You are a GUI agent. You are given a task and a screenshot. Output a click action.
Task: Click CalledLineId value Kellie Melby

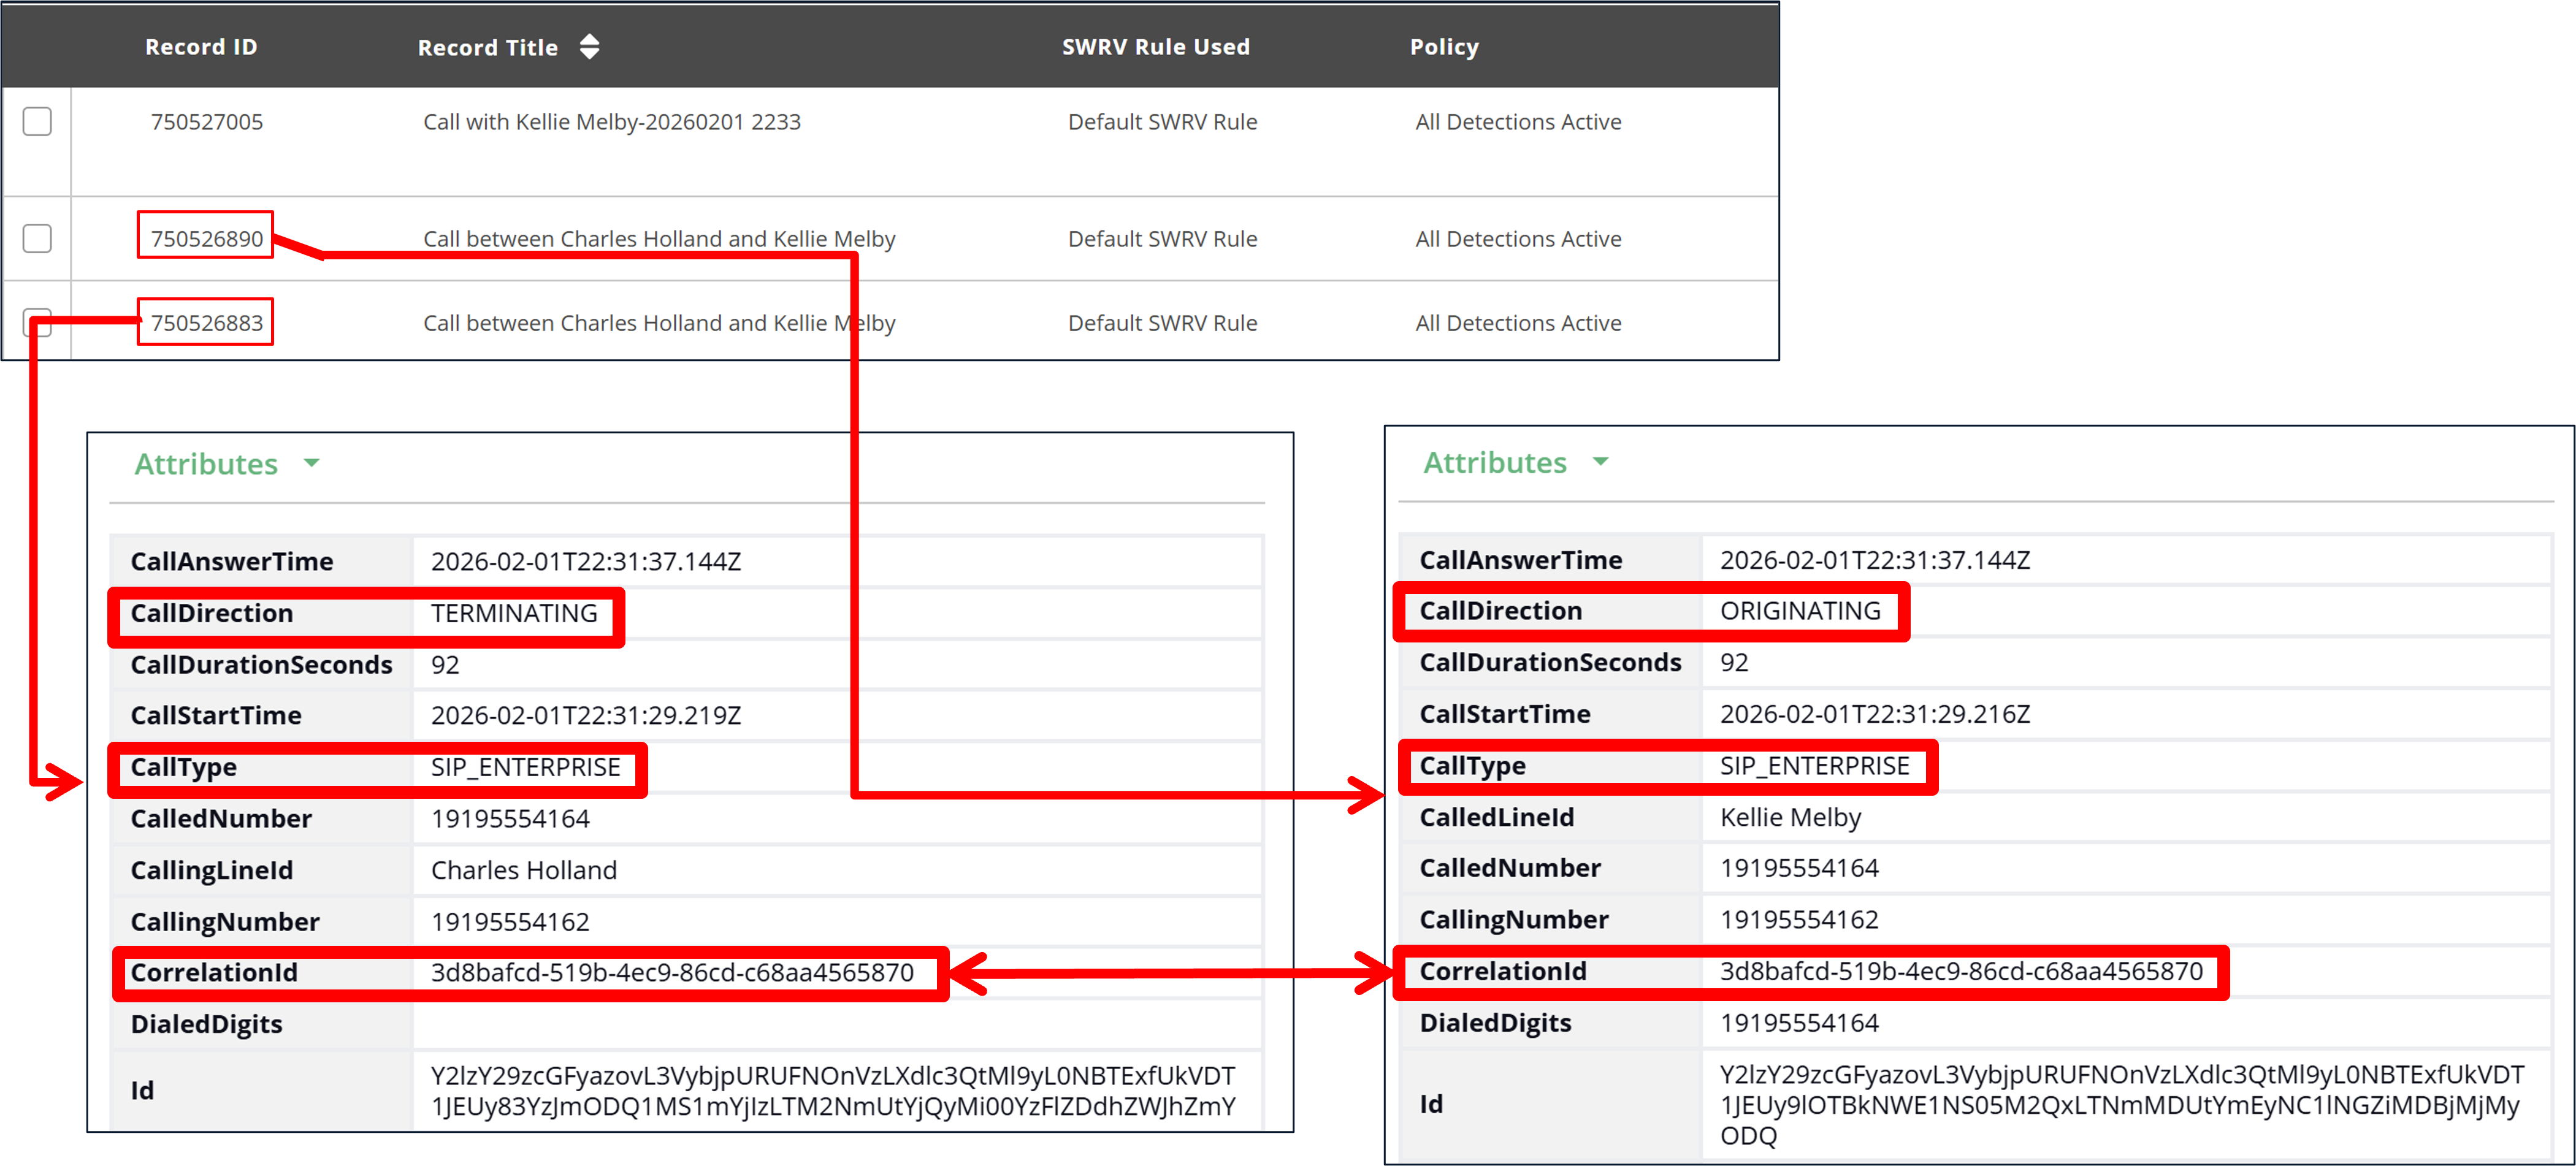point(1789,817)
